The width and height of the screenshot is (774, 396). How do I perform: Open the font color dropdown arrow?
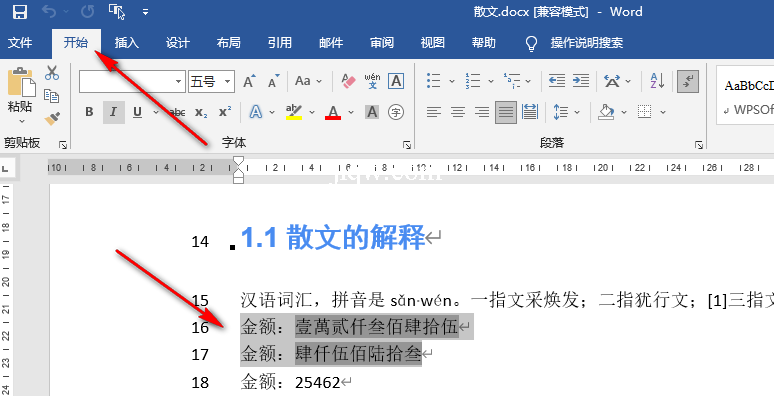coord(351,113)
